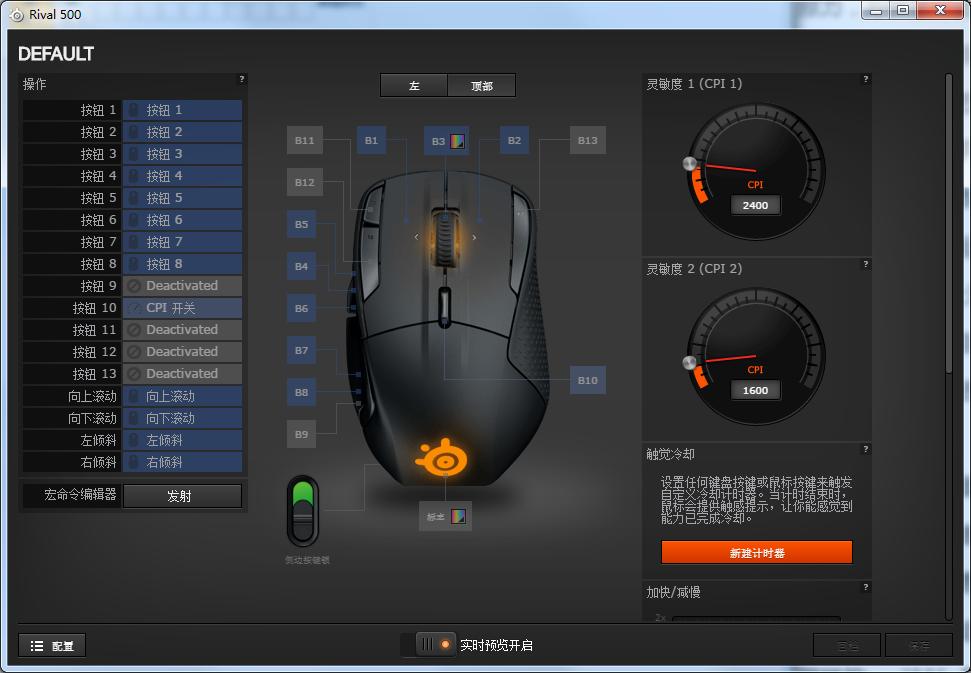Image resolution: width=971 pixels, height=673 pixels.
Task: Click the help question mark for 操作 panel
Action: tap(241, 79)
